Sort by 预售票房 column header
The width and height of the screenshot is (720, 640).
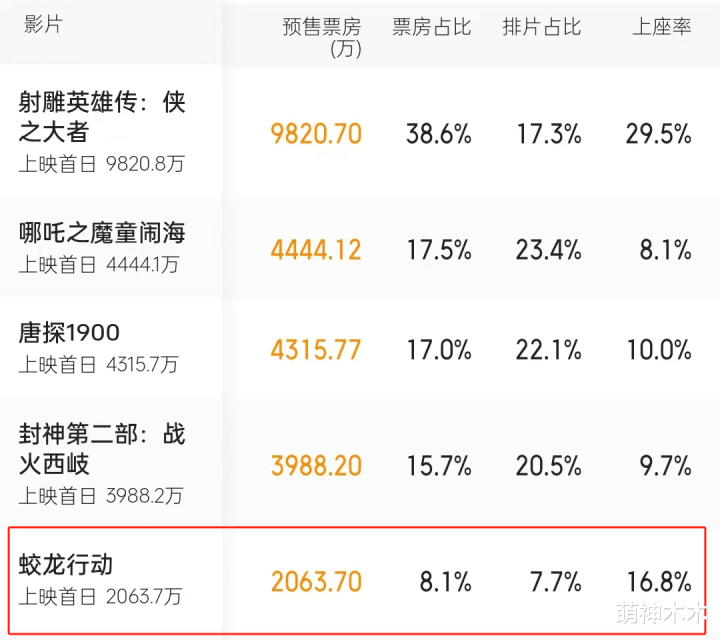[x=321, y=36]
